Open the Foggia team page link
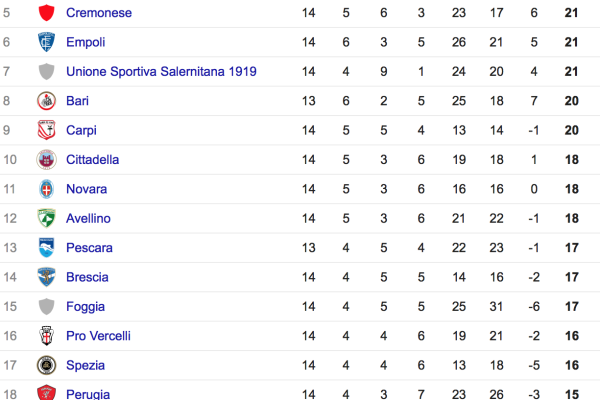Viewport: 600px width, 400px height. click(85, 307)
